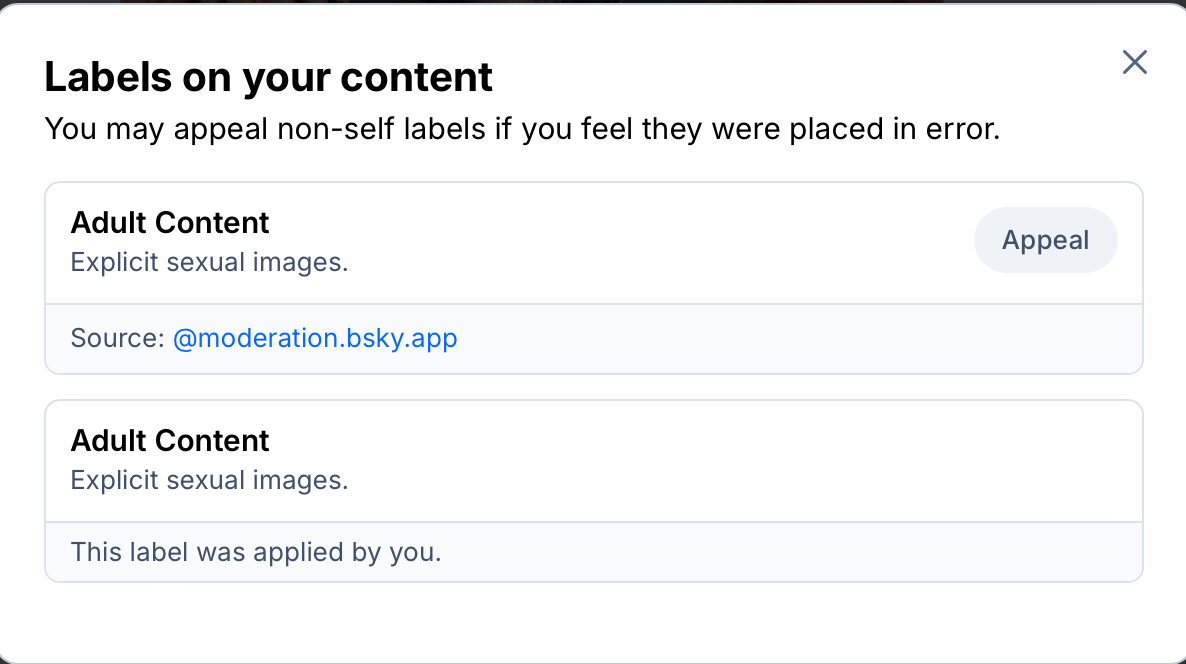Click the "Labels on your content" heading
Image resolution: width=1186 pixels, height=664 pixels.
[x=269, y=77]
